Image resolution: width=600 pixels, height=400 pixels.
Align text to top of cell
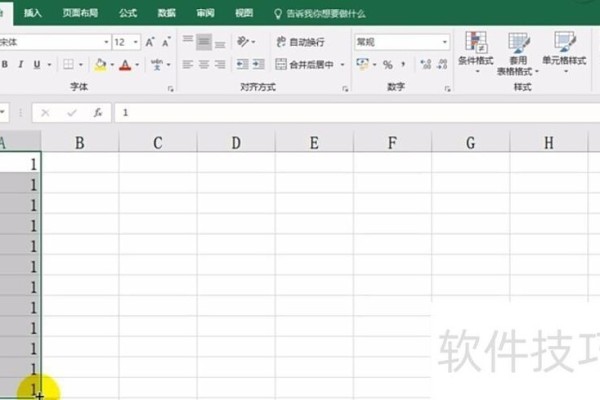tap(188, 42)
